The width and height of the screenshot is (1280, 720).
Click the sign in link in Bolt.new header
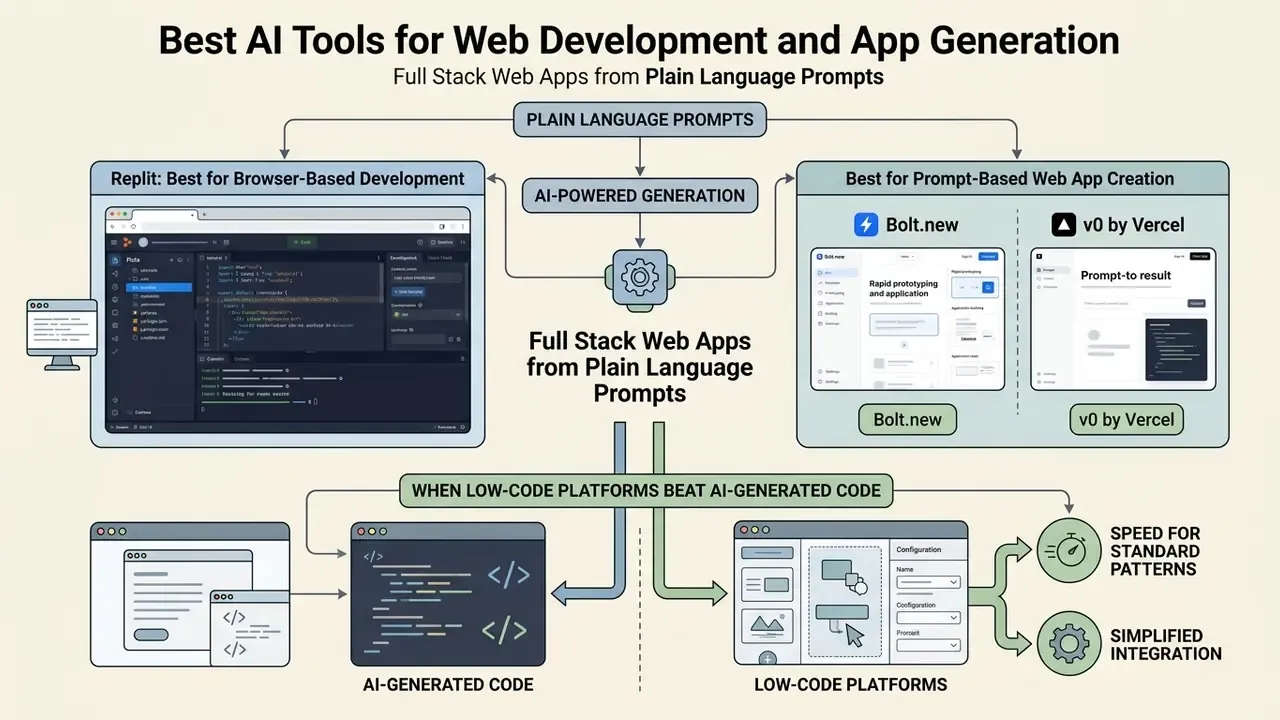click(967, 256)
